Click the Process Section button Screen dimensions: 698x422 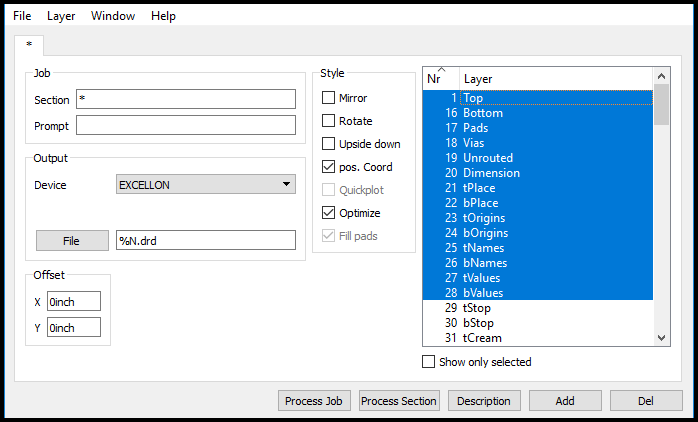point(399,401)
